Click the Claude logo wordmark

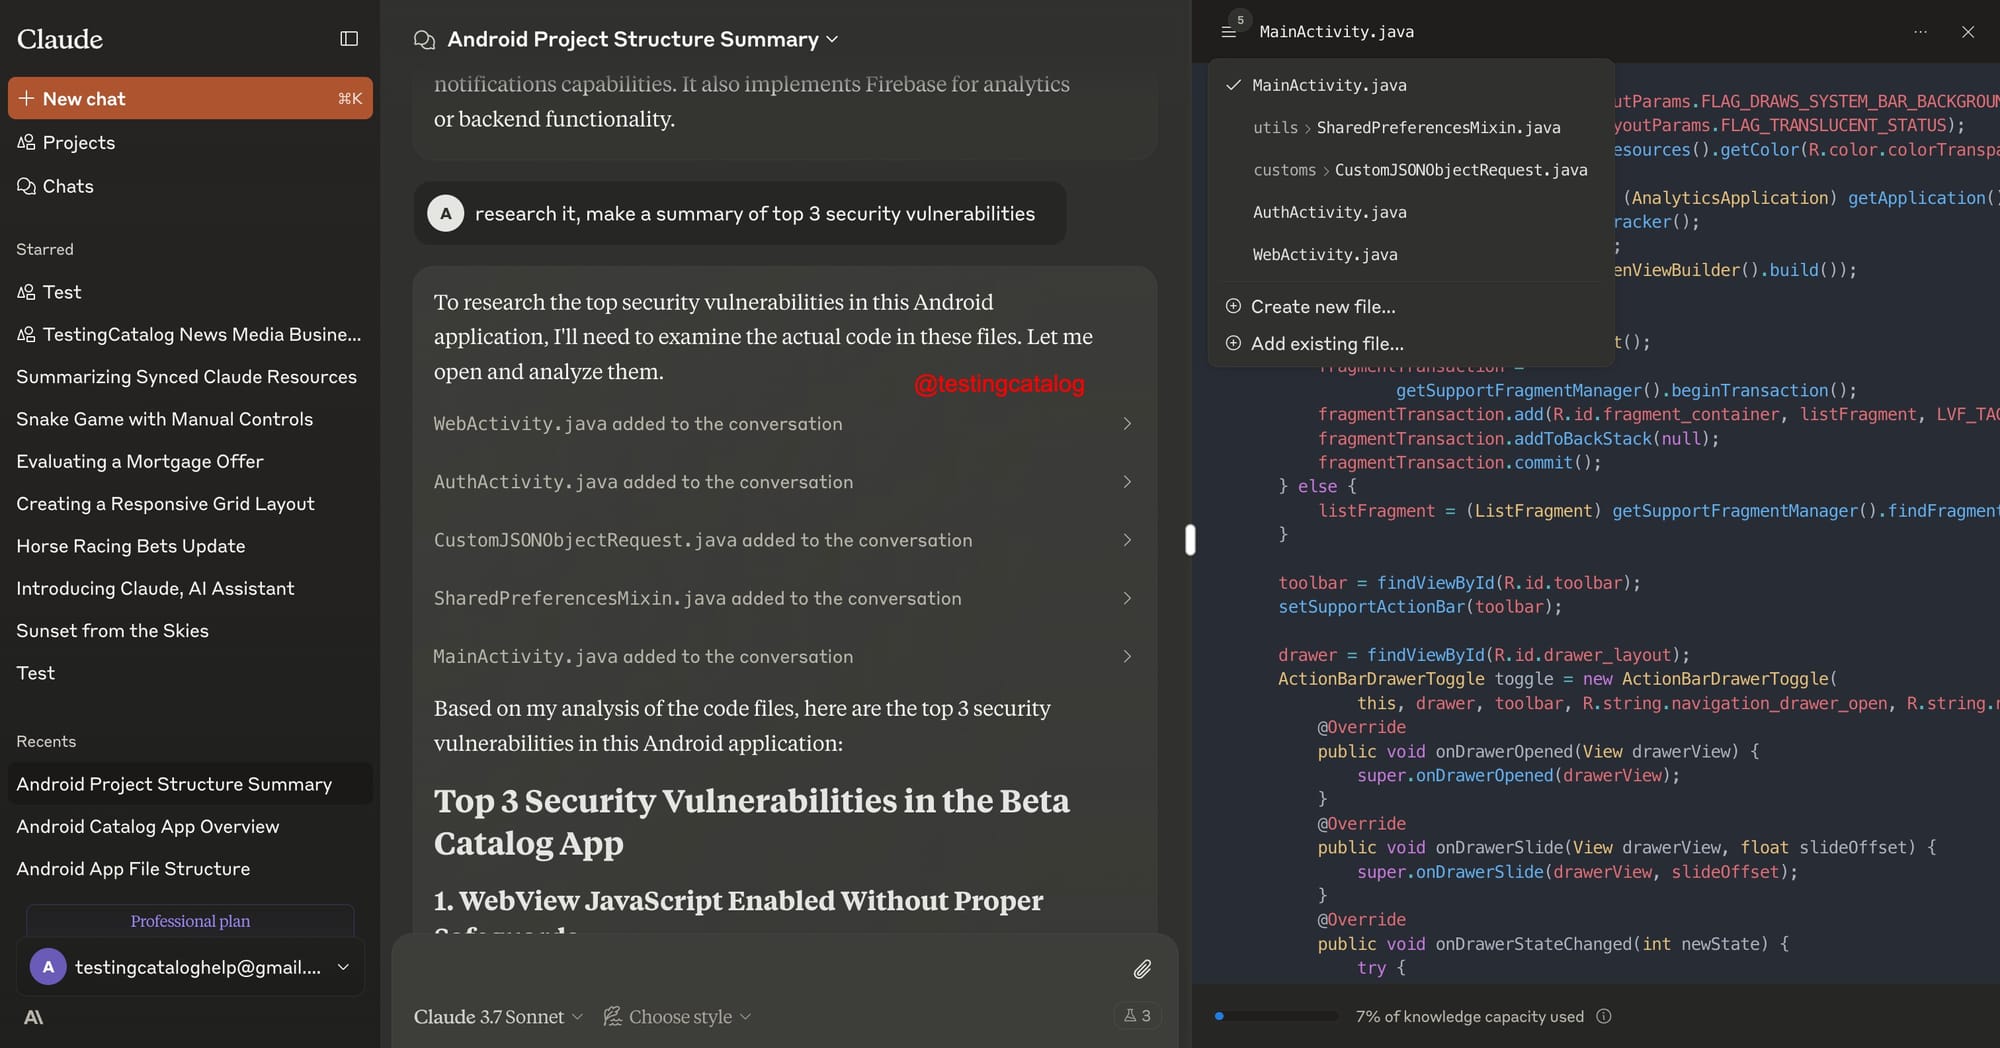click(x=60, y=39)
